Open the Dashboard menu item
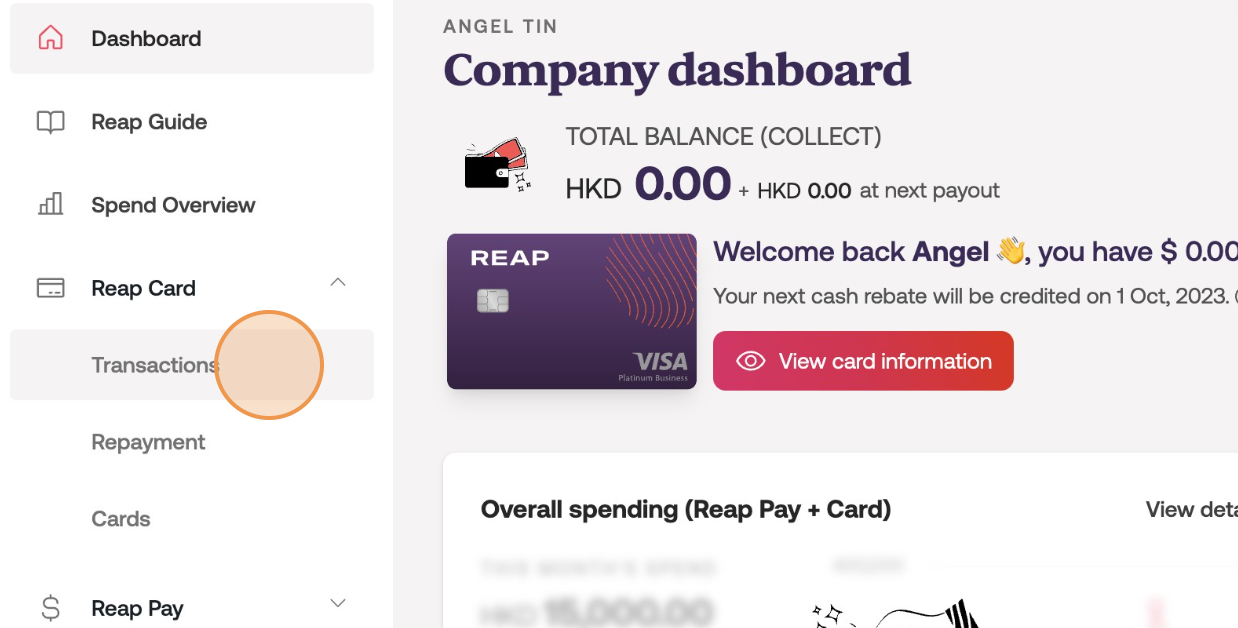This screenshot has width=1238, height=628. [146, 39]
